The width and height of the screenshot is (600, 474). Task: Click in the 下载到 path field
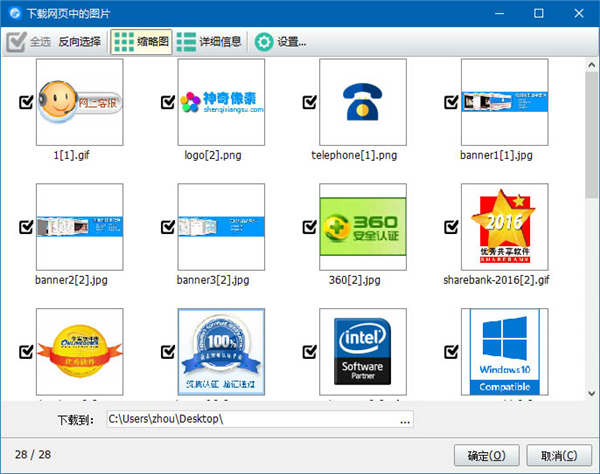[250, 419]
